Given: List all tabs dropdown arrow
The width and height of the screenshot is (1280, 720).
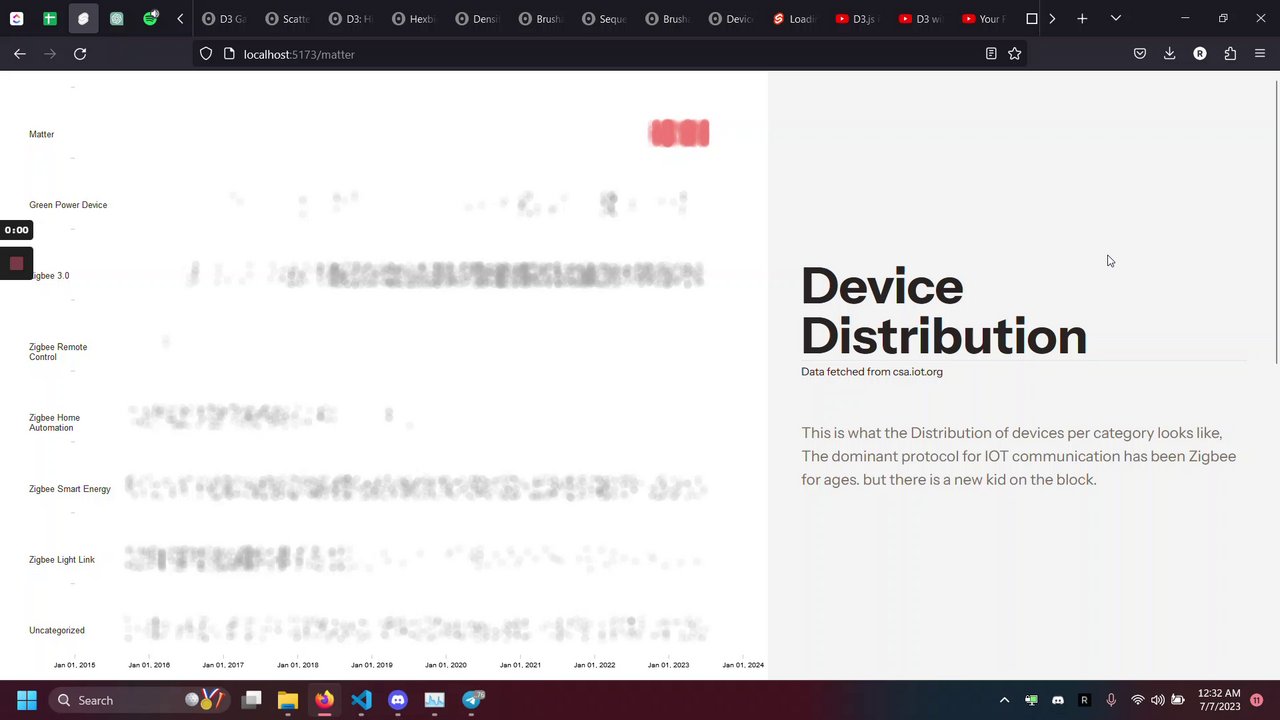Looking at the screenshot, I should point(1116,18).
